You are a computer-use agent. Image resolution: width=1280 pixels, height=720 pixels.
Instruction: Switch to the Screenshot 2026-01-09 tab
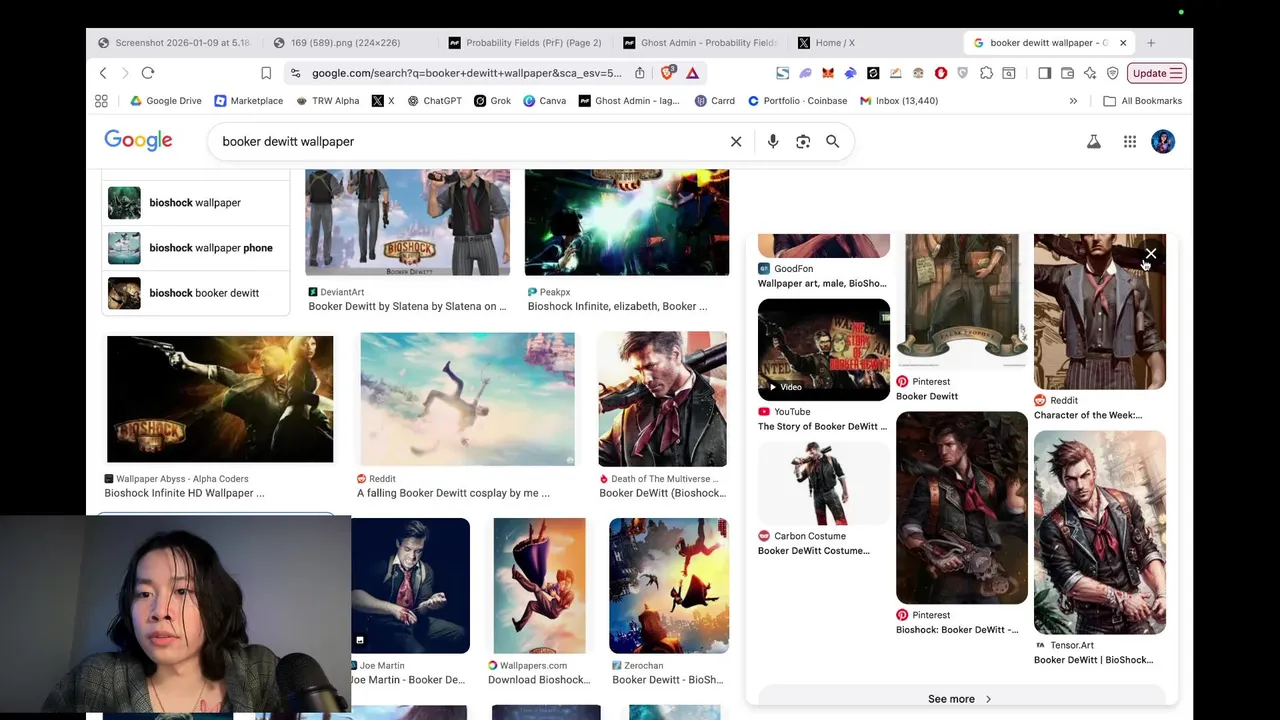click(174, 43)
